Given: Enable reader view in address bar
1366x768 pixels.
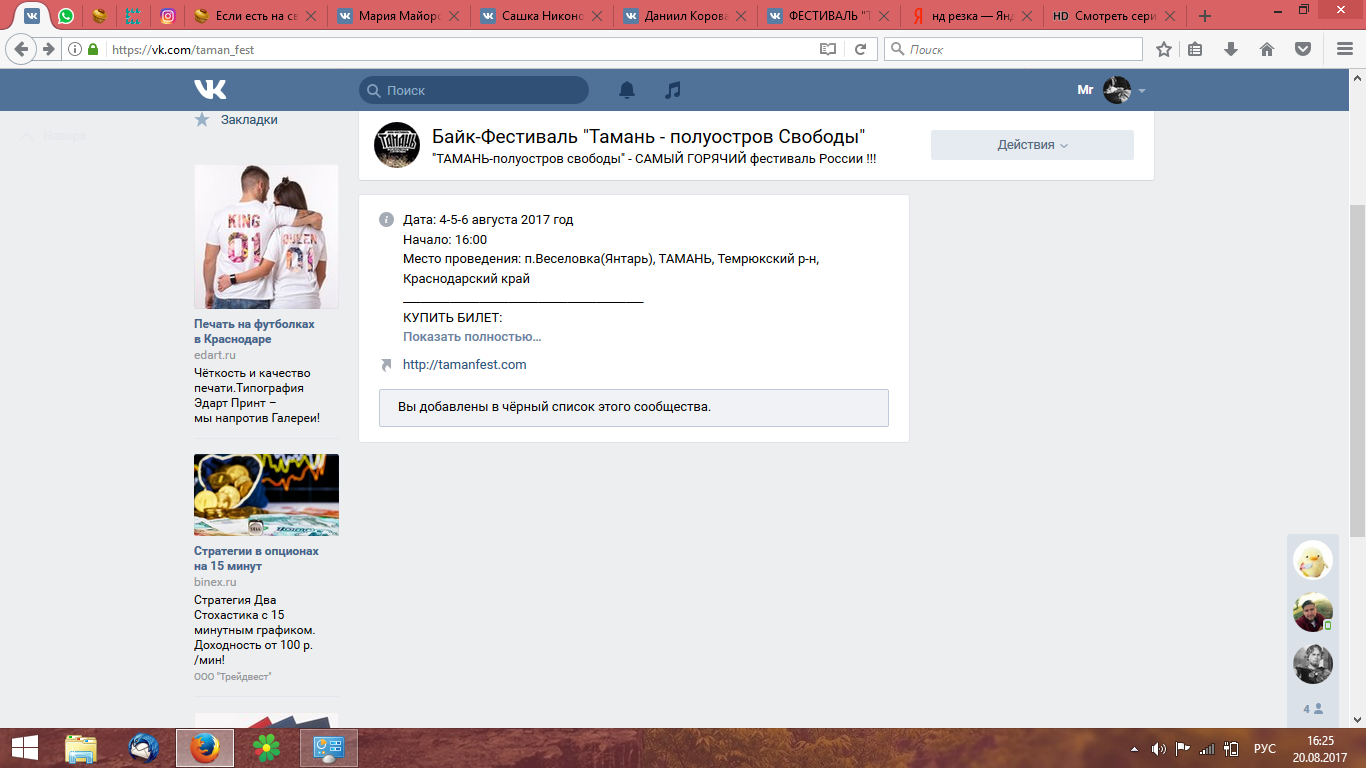Looking at the screenshot, I should 827,49.
